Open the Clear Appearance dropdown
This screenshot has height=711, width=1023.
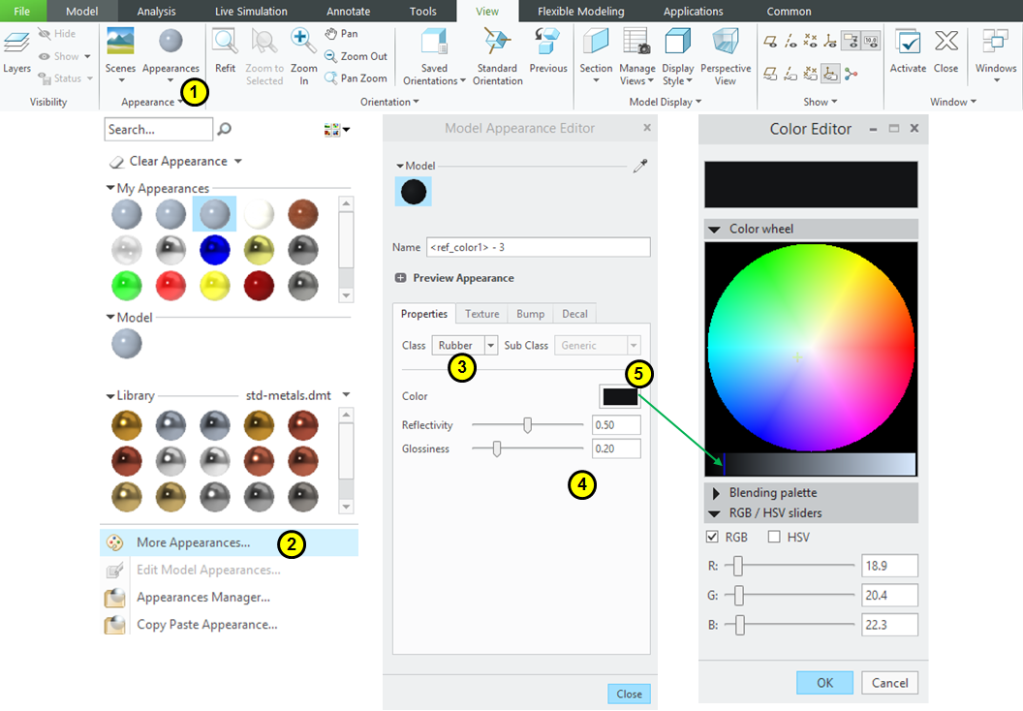tap(237, 161)
